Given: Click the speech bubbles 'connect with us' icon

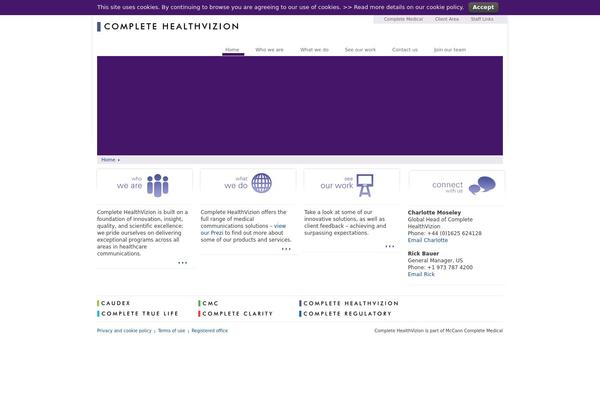Looking at the screenshot, I should pos(482,185).
